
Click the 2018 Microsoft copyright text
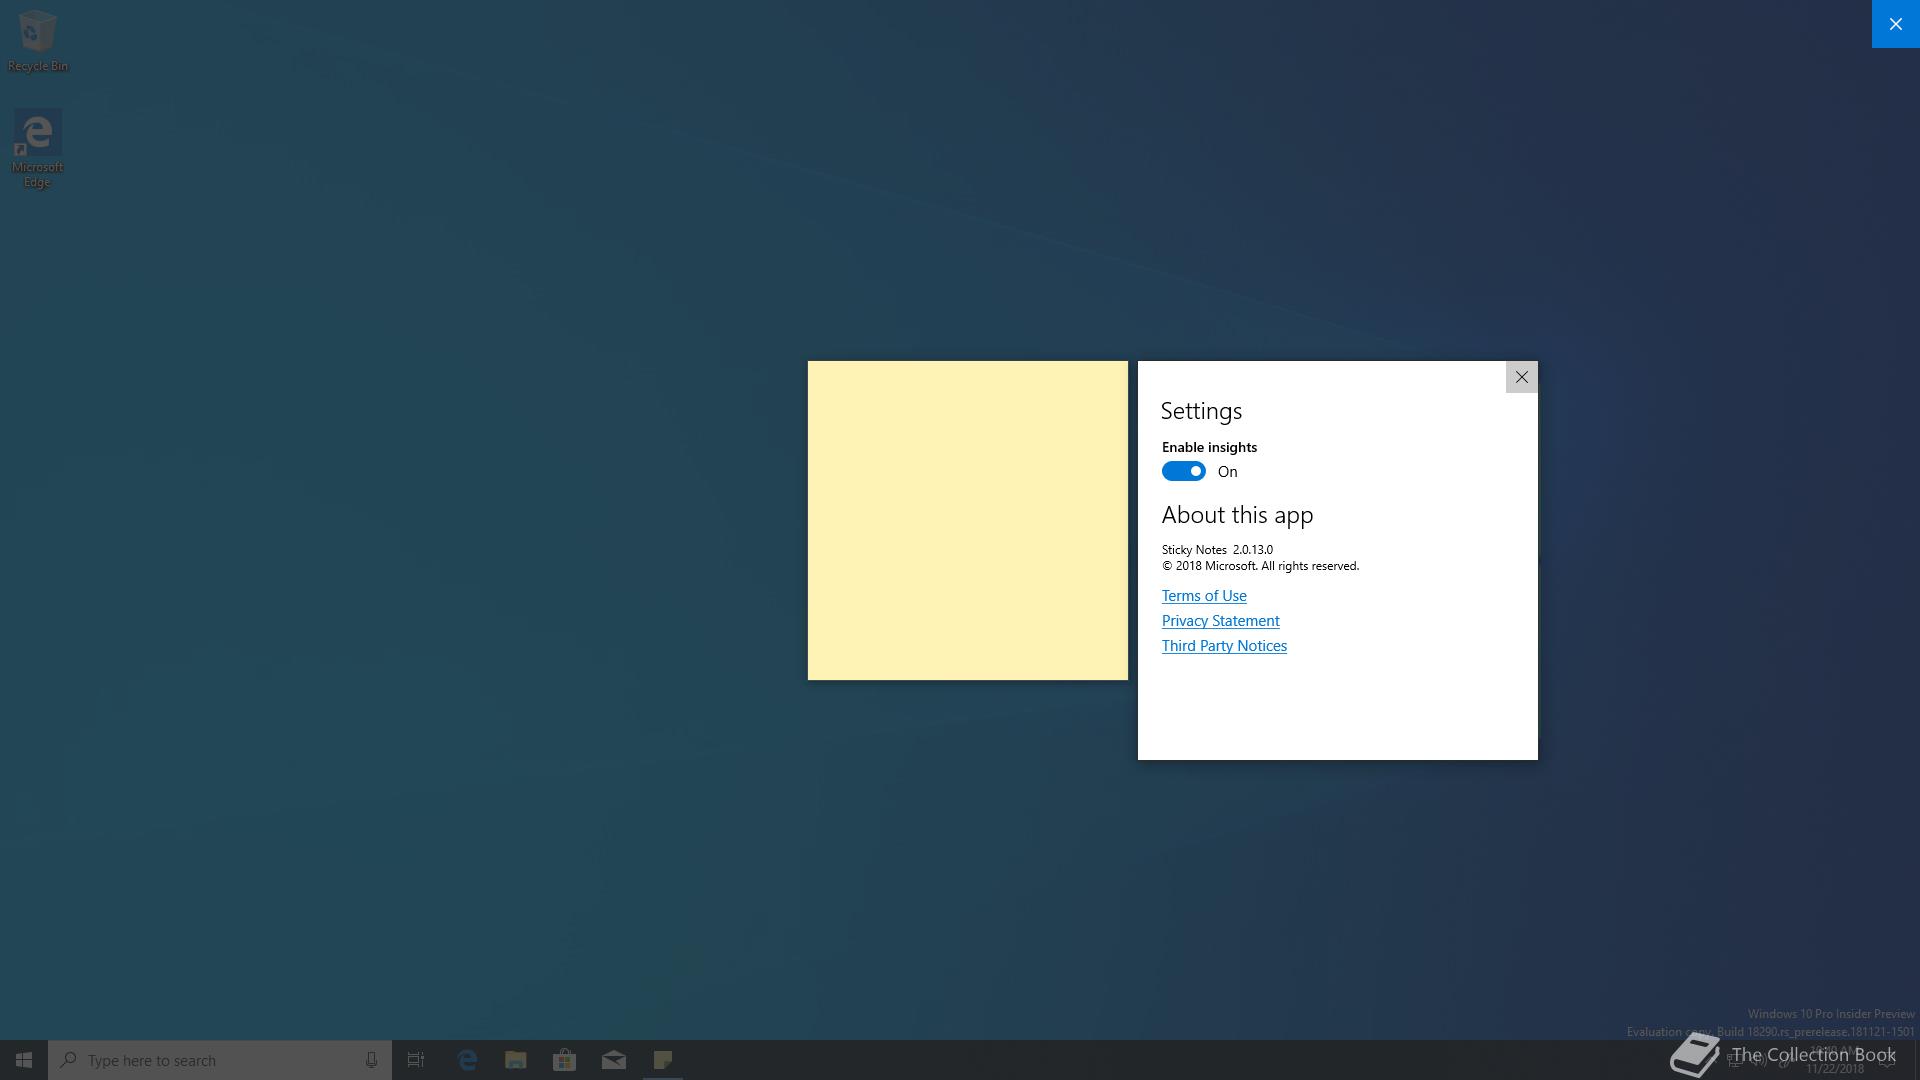tap(1260, 566)
